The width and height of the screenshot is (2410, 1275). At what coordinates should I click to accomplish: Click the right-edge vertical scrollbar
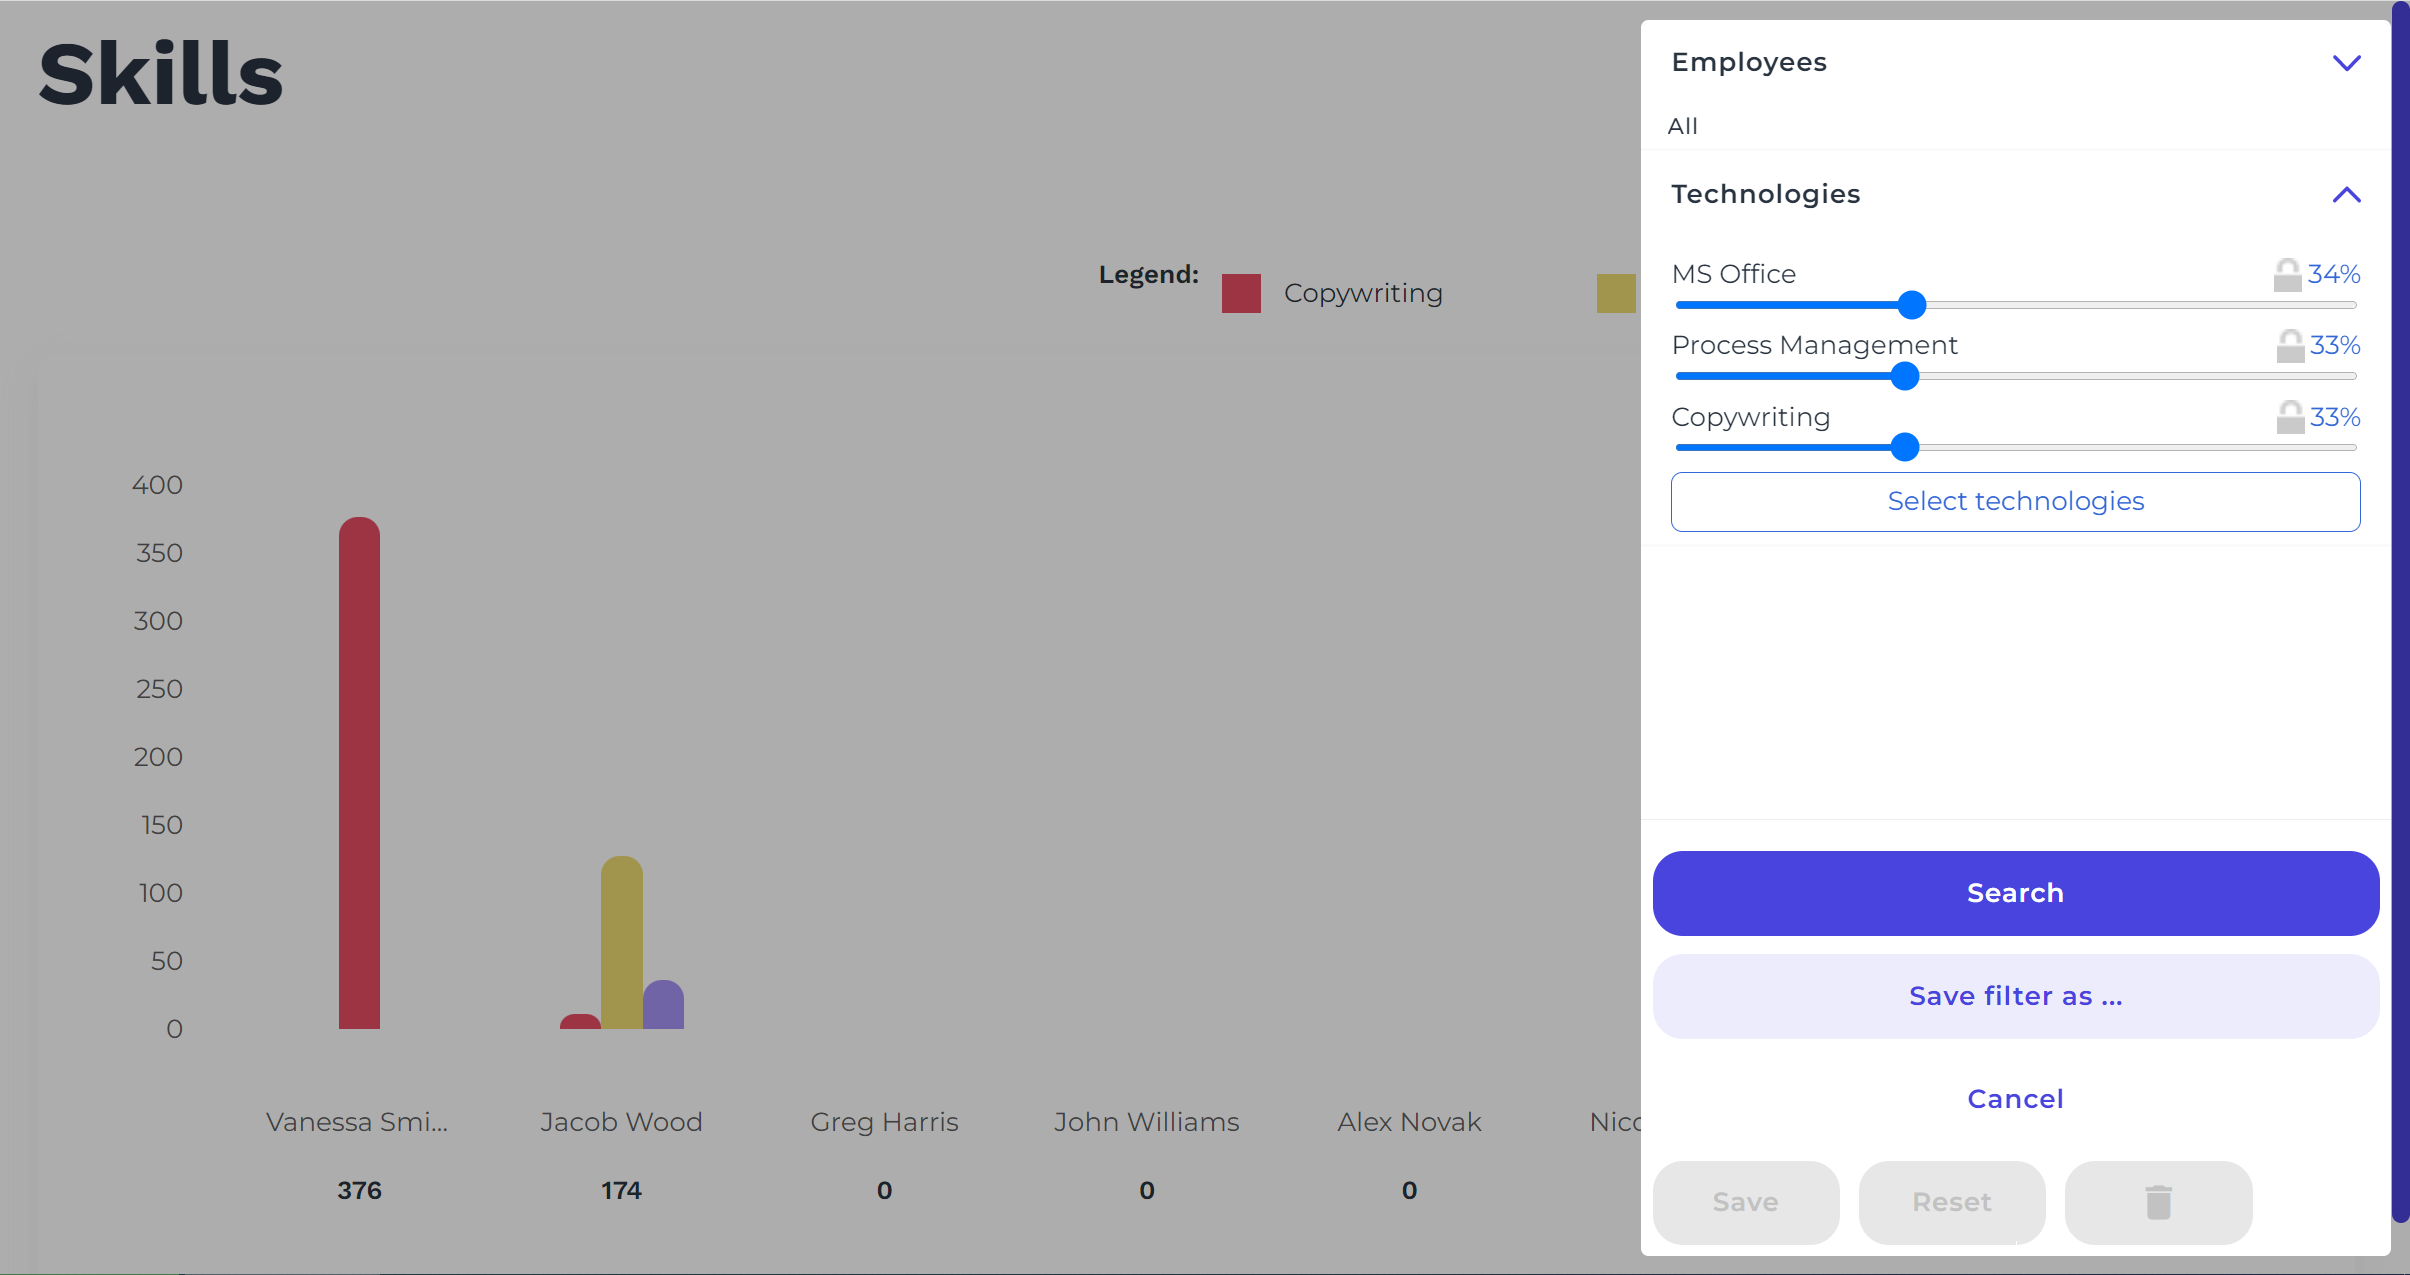pos(2400,610)
